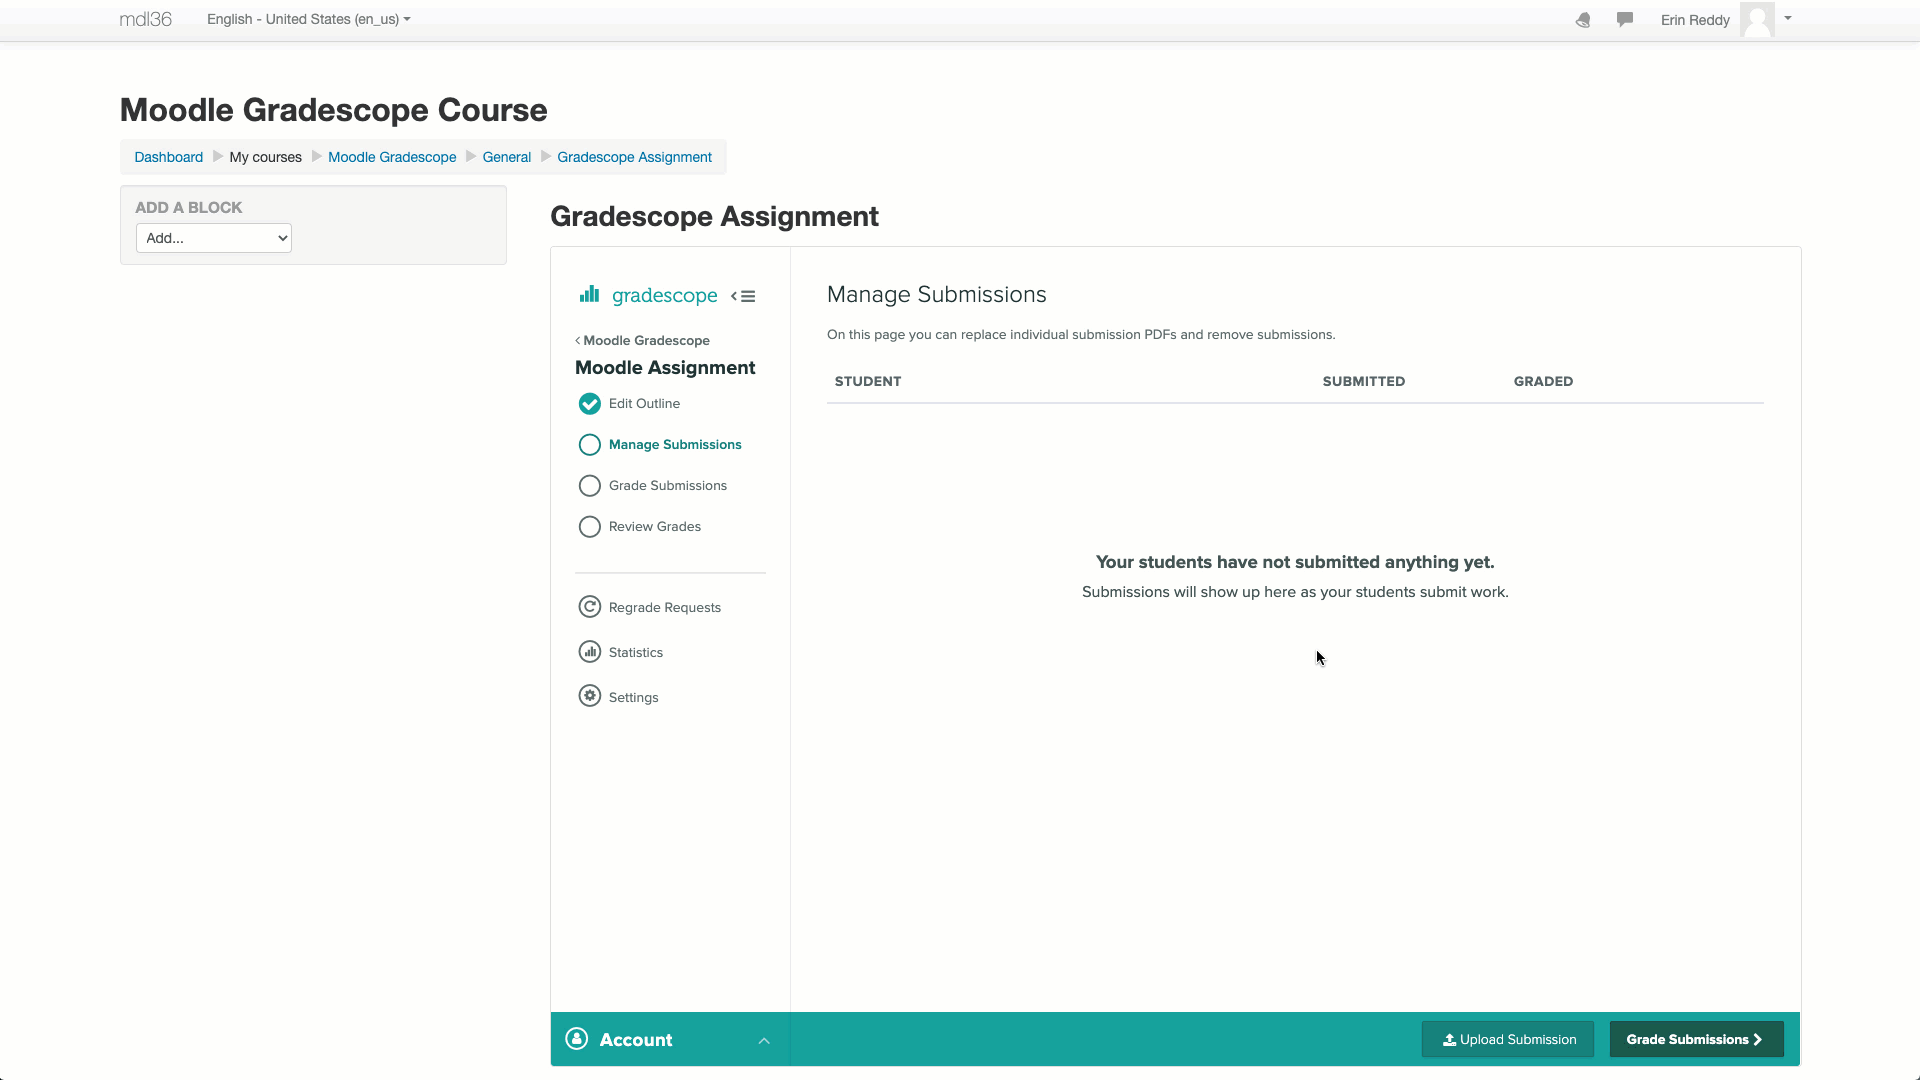This screenshot has width=1920, height=1080.
Task: Click Dashboard breadcrumb link
Action: click(169, 157)
